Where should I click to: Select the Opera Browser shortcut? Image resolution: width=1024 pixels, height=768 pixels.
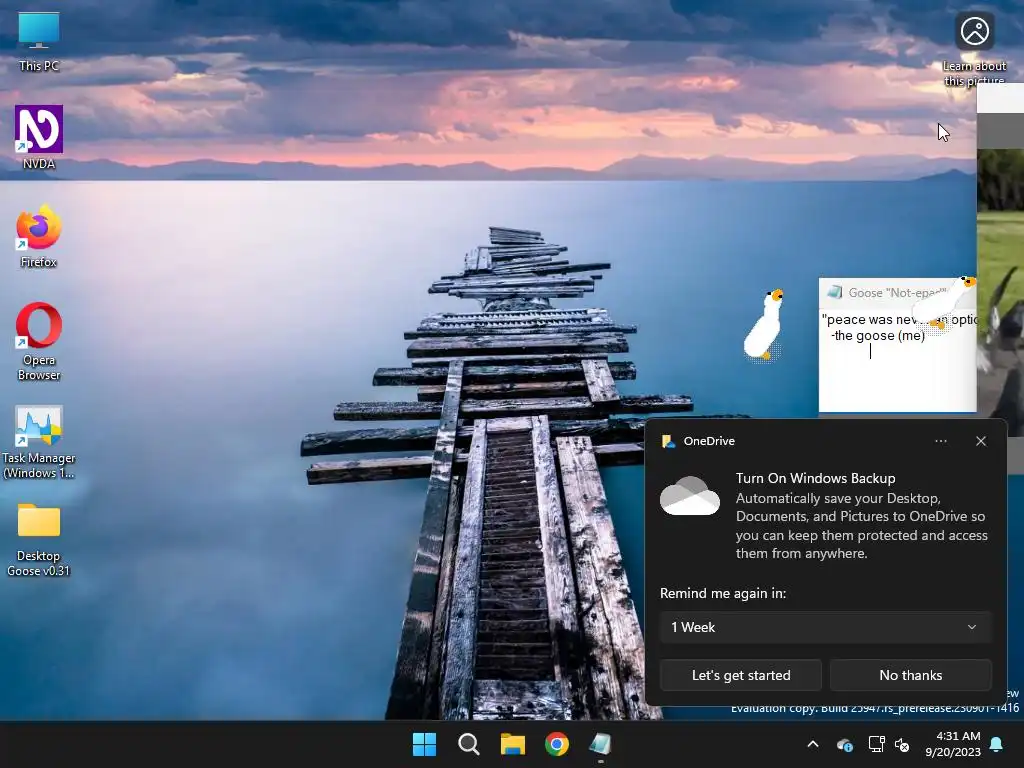39,340
